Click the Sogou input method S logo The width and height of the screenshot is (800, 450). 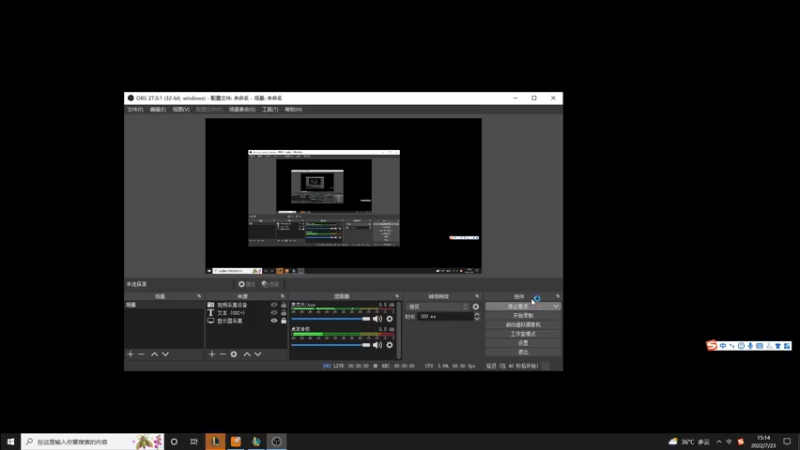coord(711,345)
